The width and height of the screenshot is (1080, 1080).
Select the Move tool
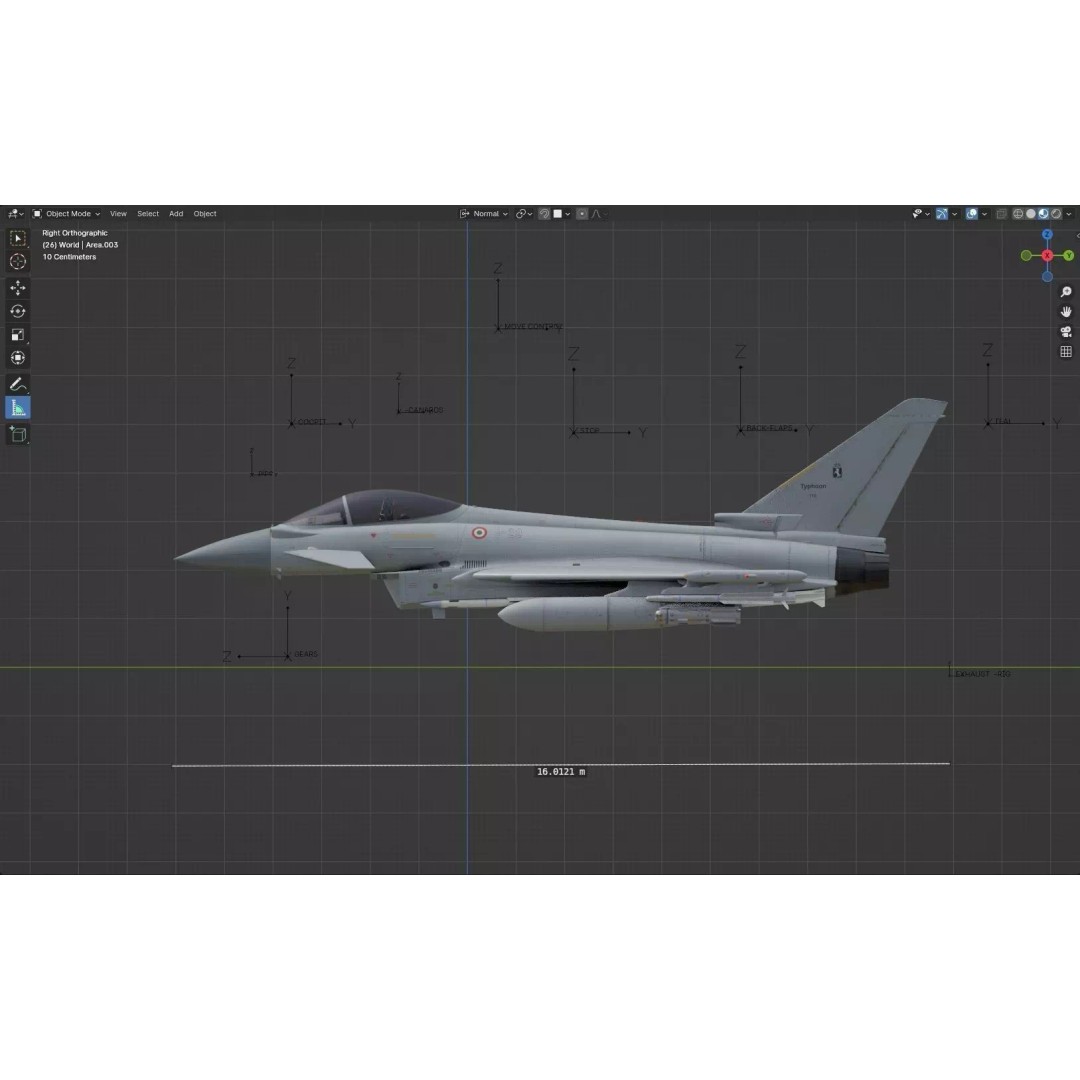pyautogui.click(x=18, y=288)
